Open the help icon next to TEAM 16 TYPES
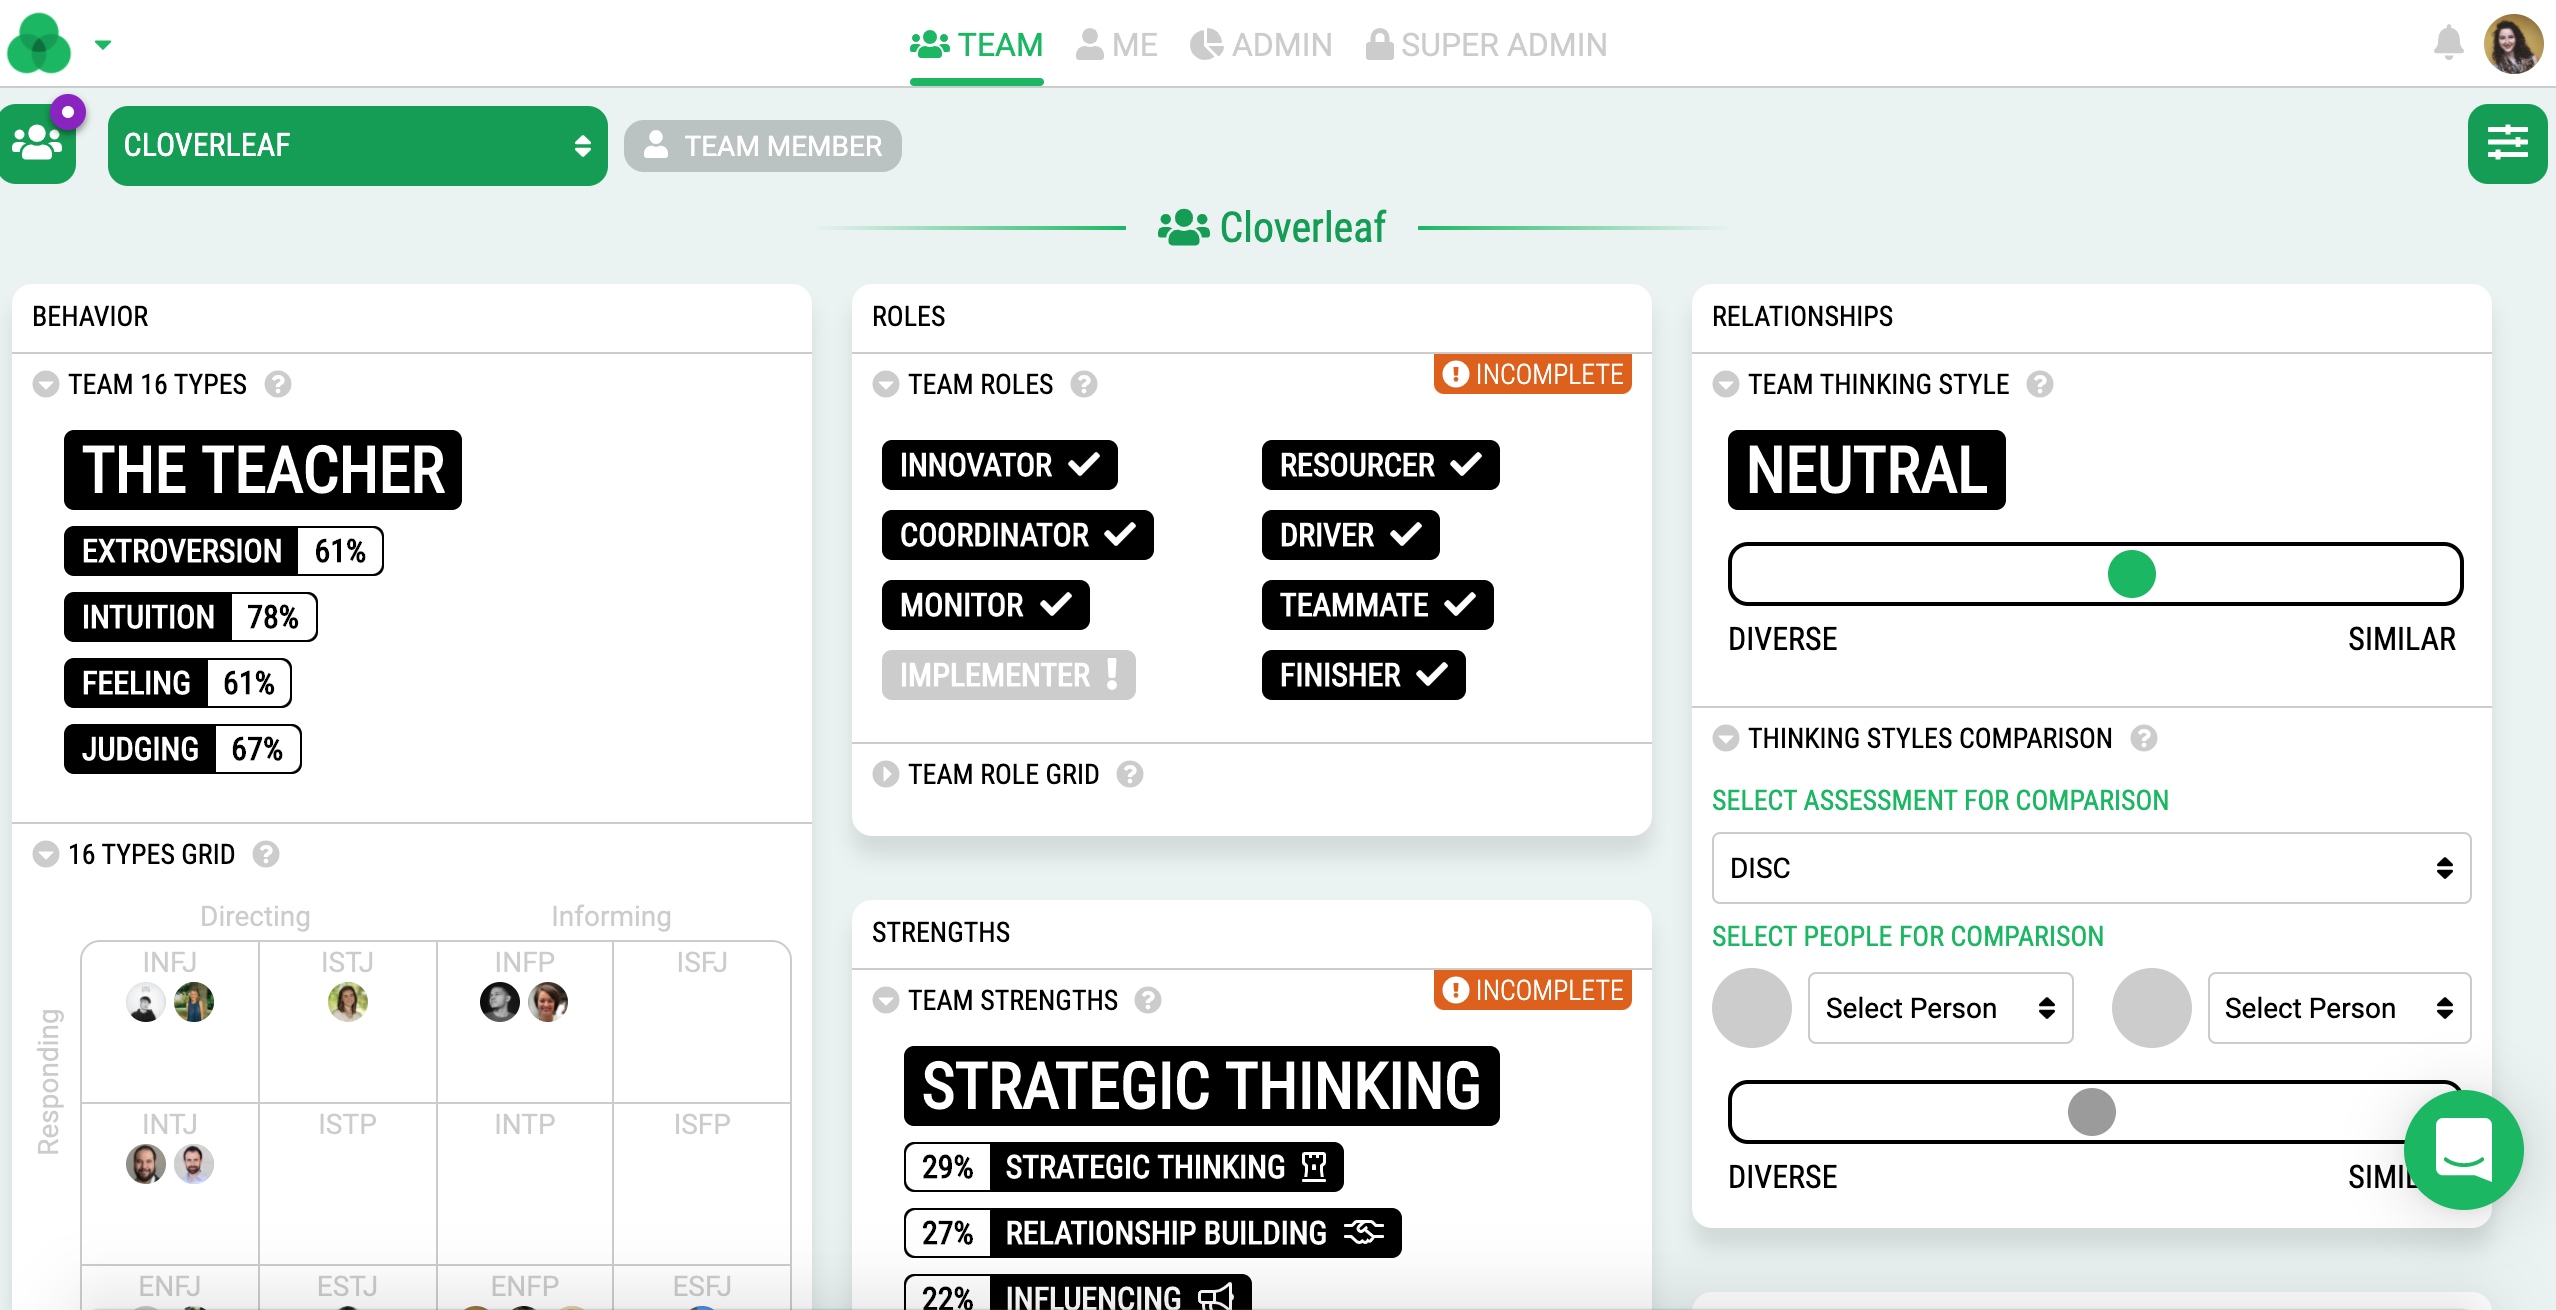The height and width of the screenshot is (1310, 2556). 278,385
